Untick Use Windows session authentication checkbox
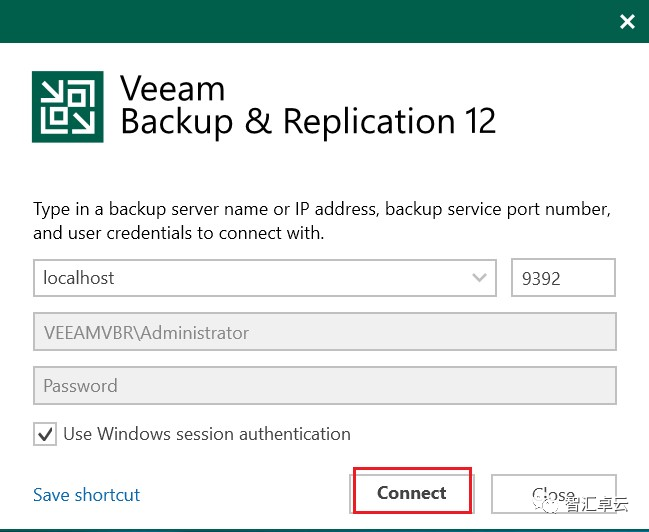 (x=45, y=434)
